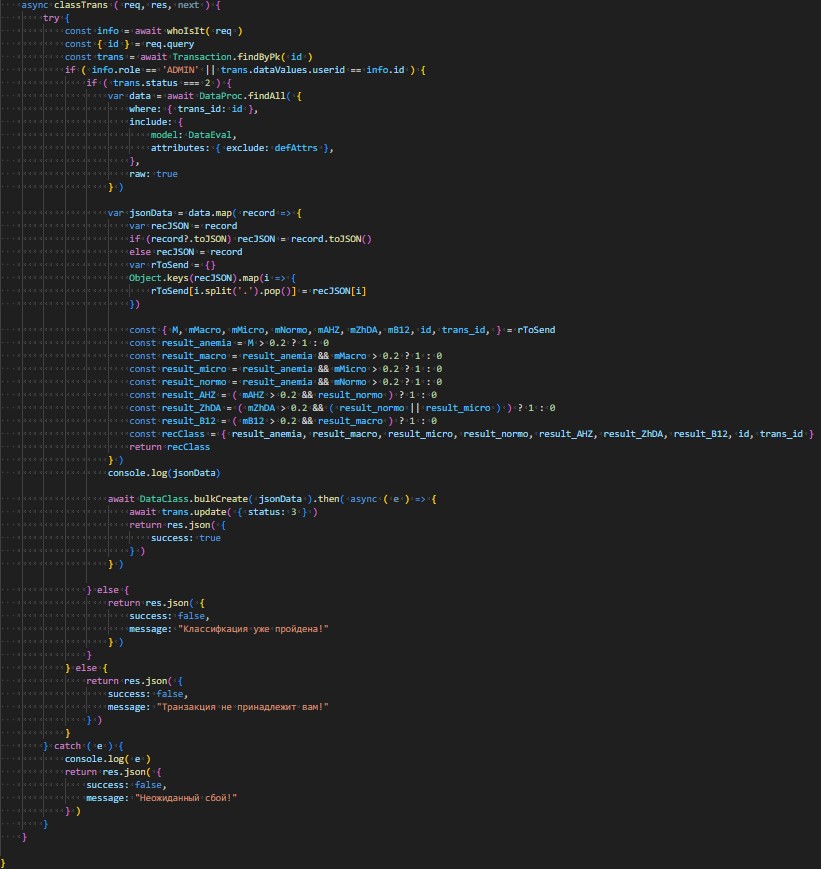Click 'success: true' property
Viewport: 821px width, 869px height.
[186, 538]
